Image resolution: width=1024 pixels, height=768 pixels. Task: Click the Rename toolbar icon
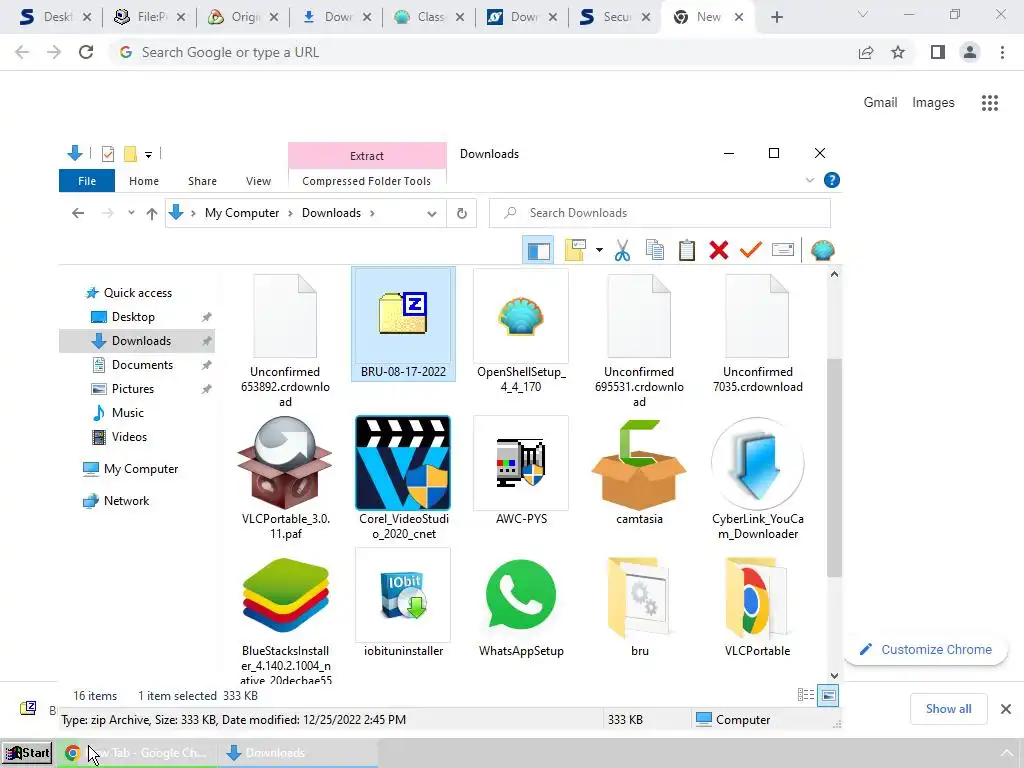(782, 250)
